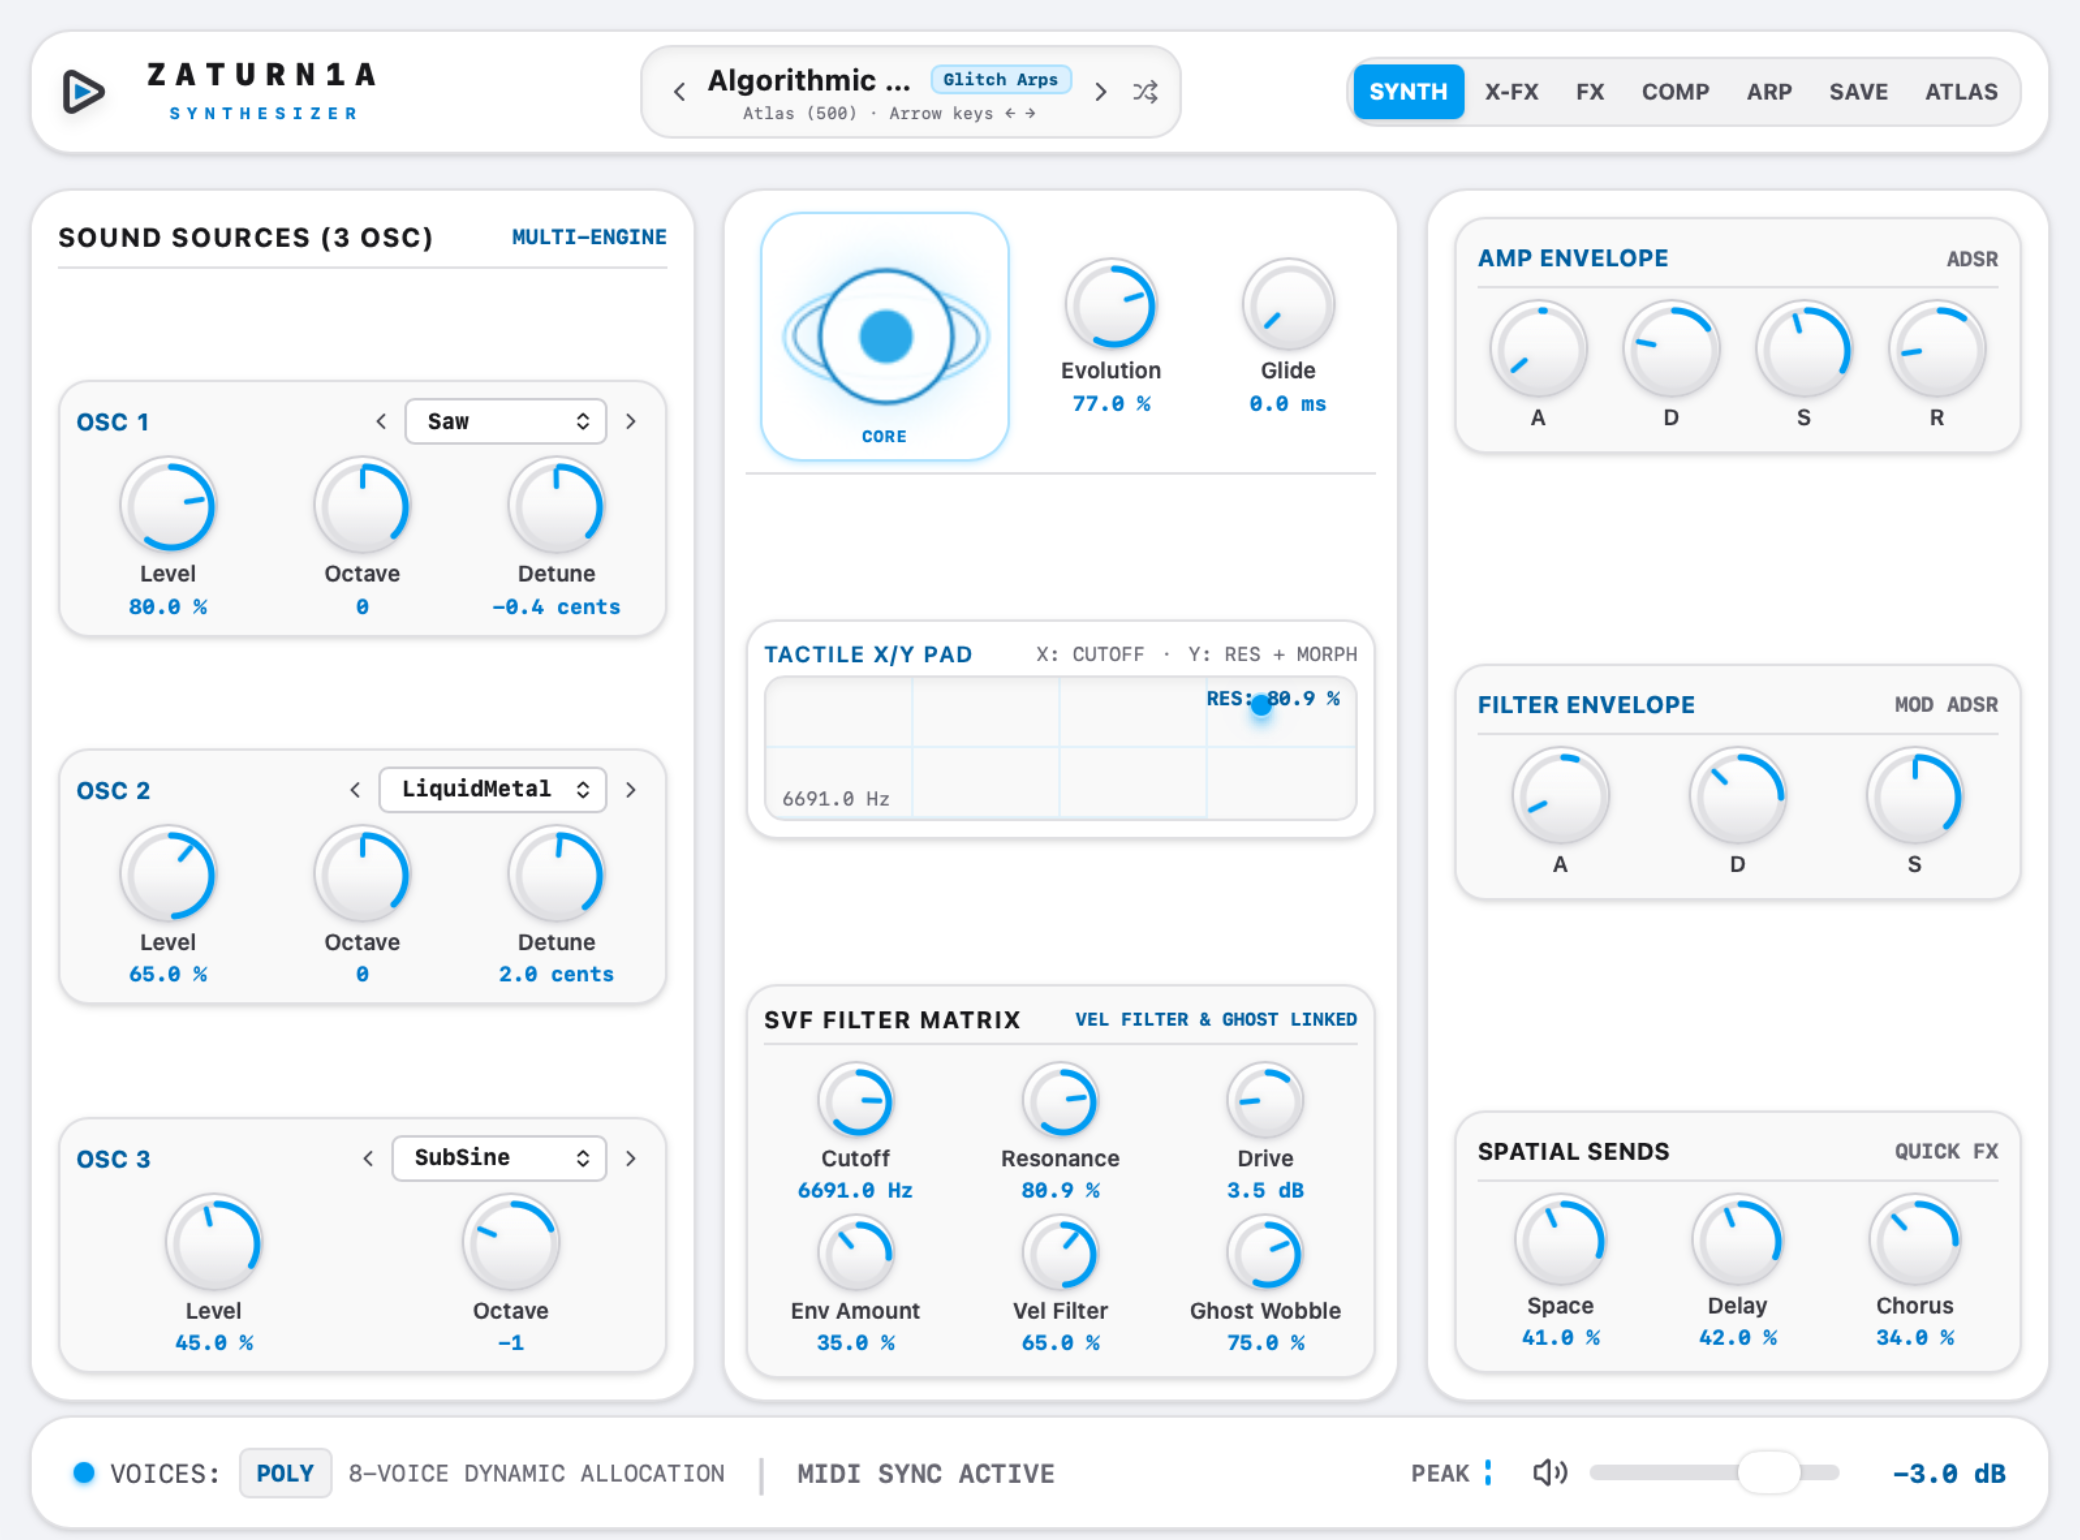The height and width of the screenshot is (1540, 2080).
Task: Click the Glitch Arps category tag
Action: (1001, 79)
